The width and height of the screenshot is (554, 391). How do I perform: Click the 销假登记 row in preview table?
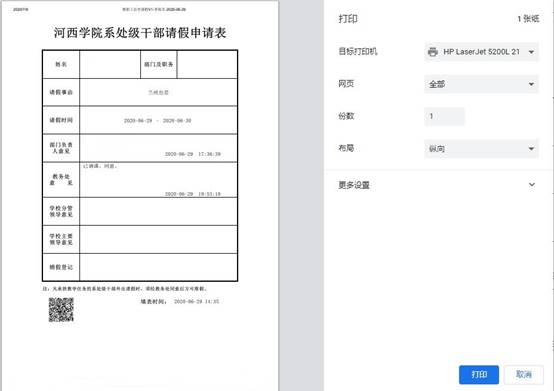pos(140,267)
